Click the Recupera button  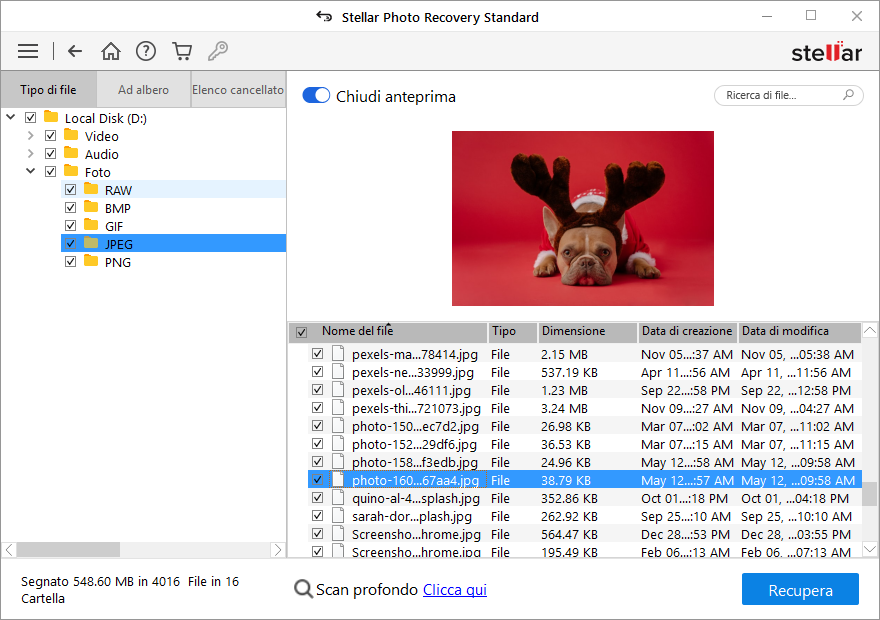(x=800, y=589)
